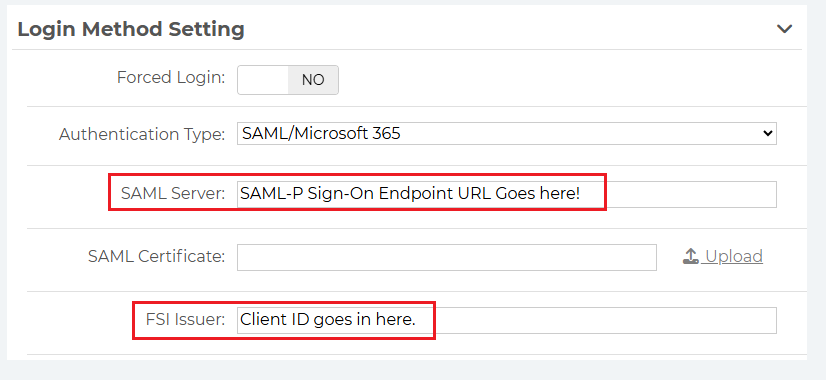Click the SAML Certificate label
The height and width of the screenshot is (380, 826).
(x=156, y=257)
